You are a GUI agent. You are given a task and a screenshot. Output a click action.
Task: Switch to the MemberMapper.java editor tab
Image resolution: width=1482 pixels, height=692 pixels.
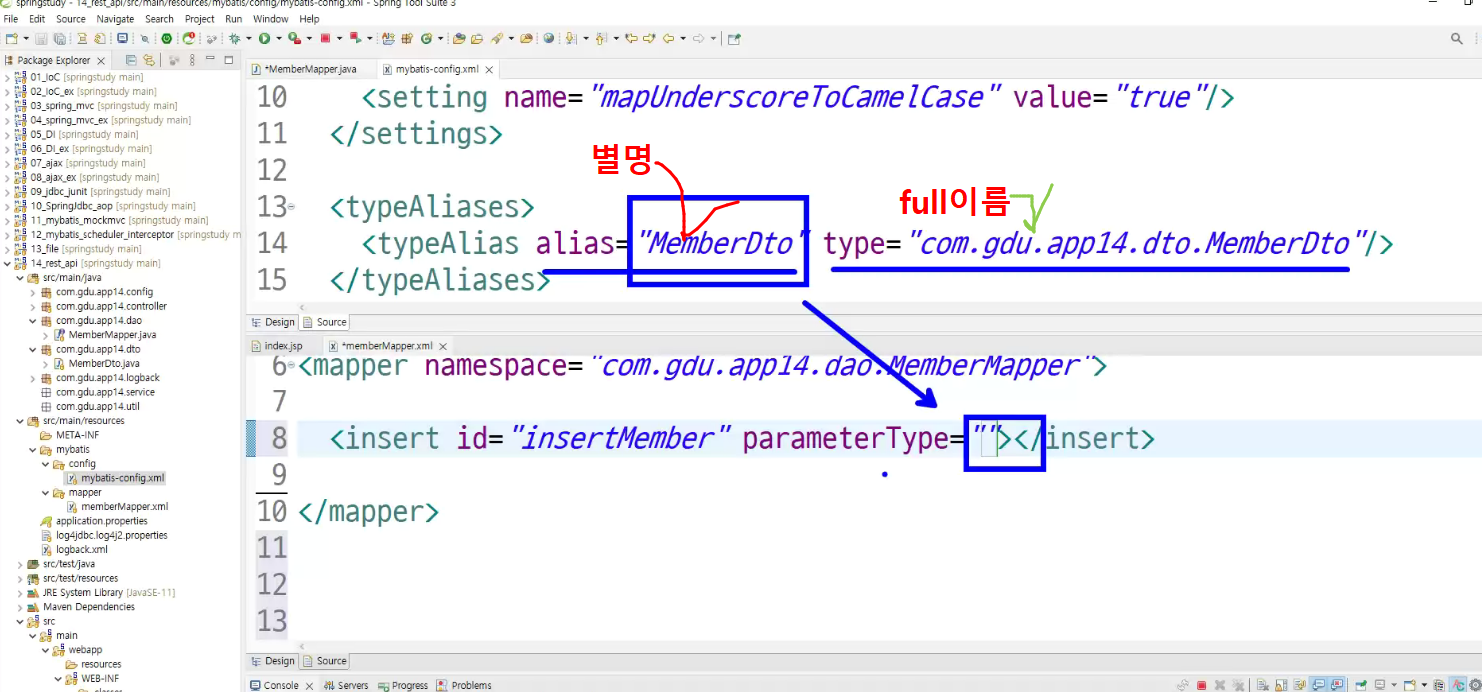pos(308,70)
